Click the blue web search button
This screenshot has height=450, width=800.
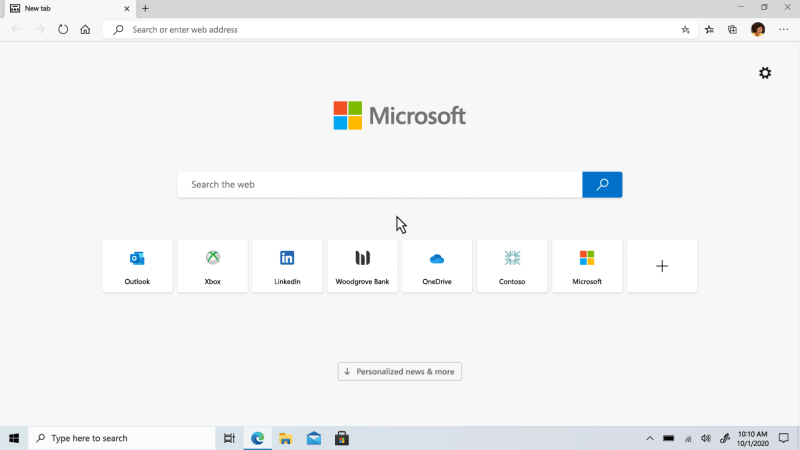tap(602, 185)
